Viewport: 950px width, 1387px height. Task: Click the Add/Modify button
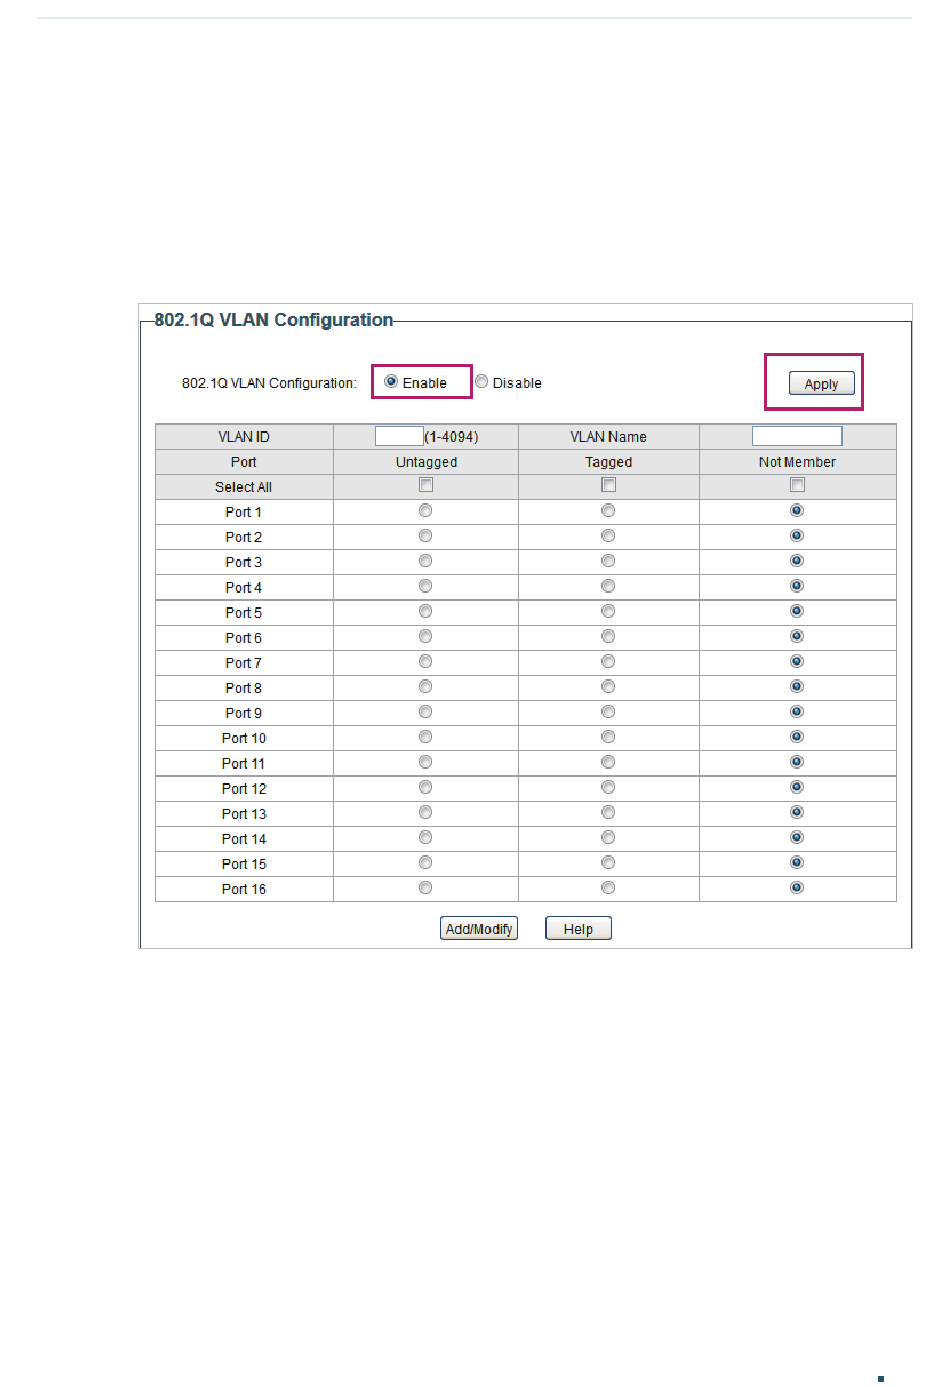(479, 928)
